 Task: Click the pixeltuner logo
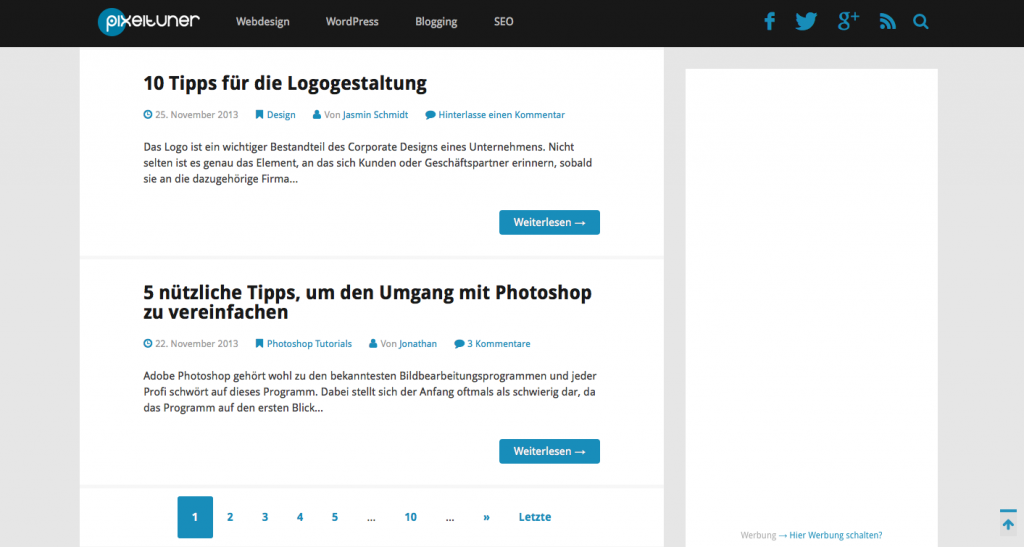(x=149, y=21)
